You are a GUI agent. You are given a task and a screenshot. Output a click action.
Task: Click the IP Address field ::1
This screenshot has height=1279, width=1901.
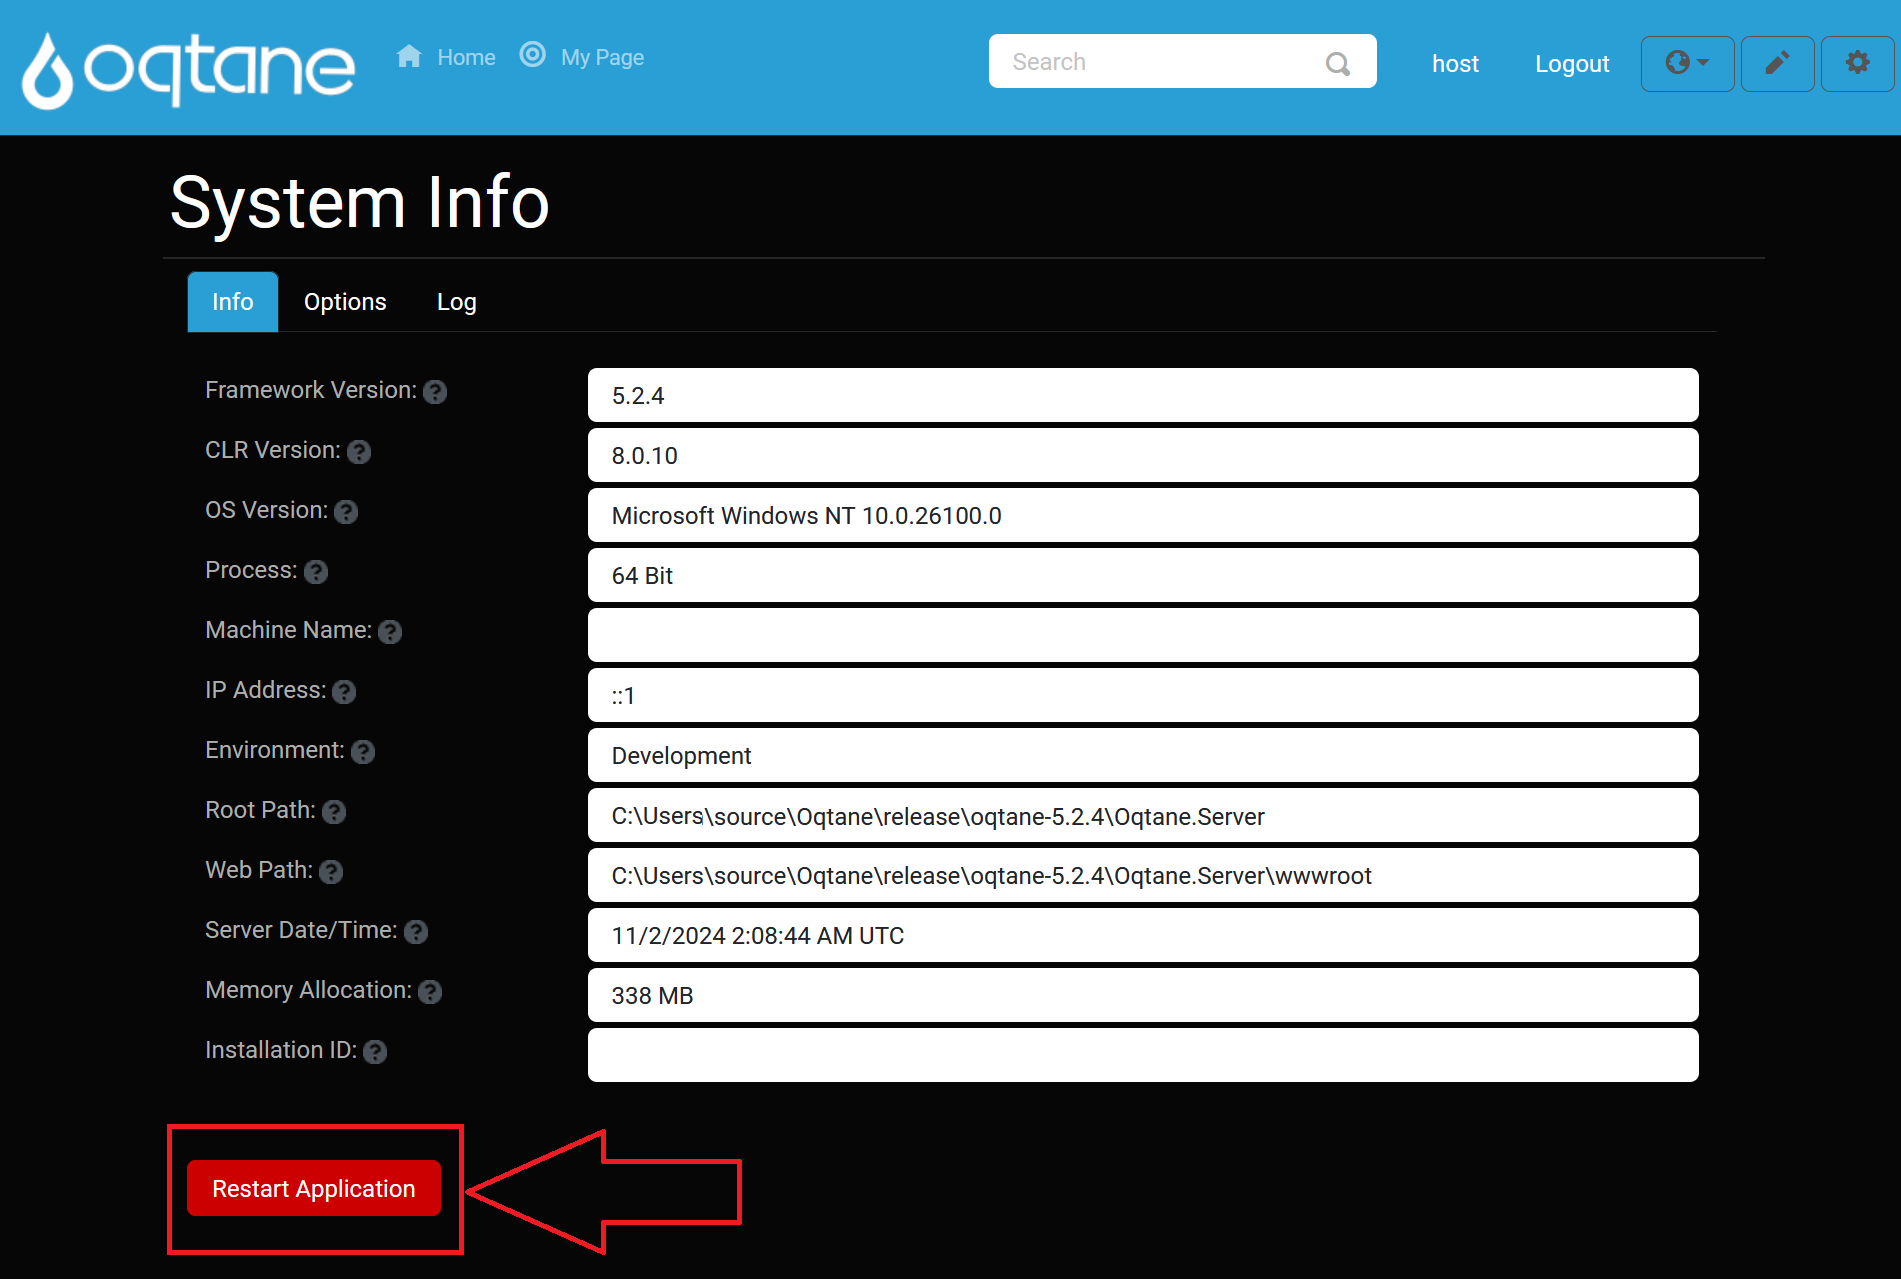pos(1143,695)
